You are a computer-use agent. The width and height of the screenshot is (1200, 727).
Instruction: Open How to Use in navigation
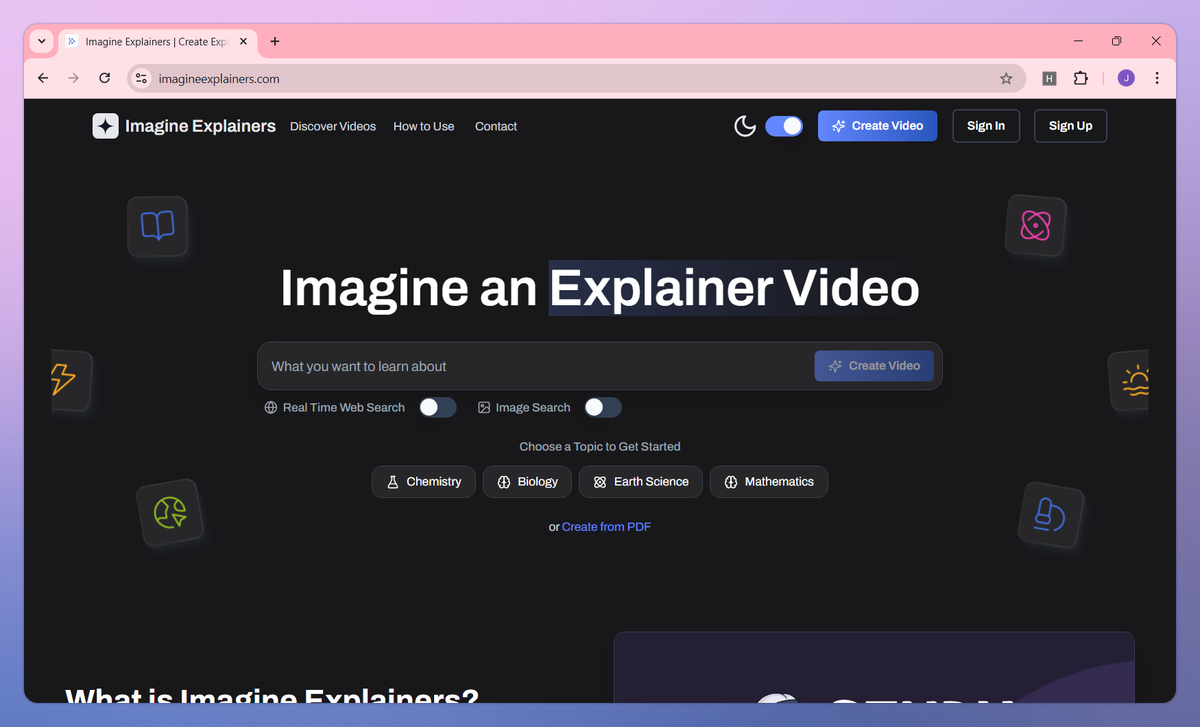pyautogui.click(x=424, y=126)
